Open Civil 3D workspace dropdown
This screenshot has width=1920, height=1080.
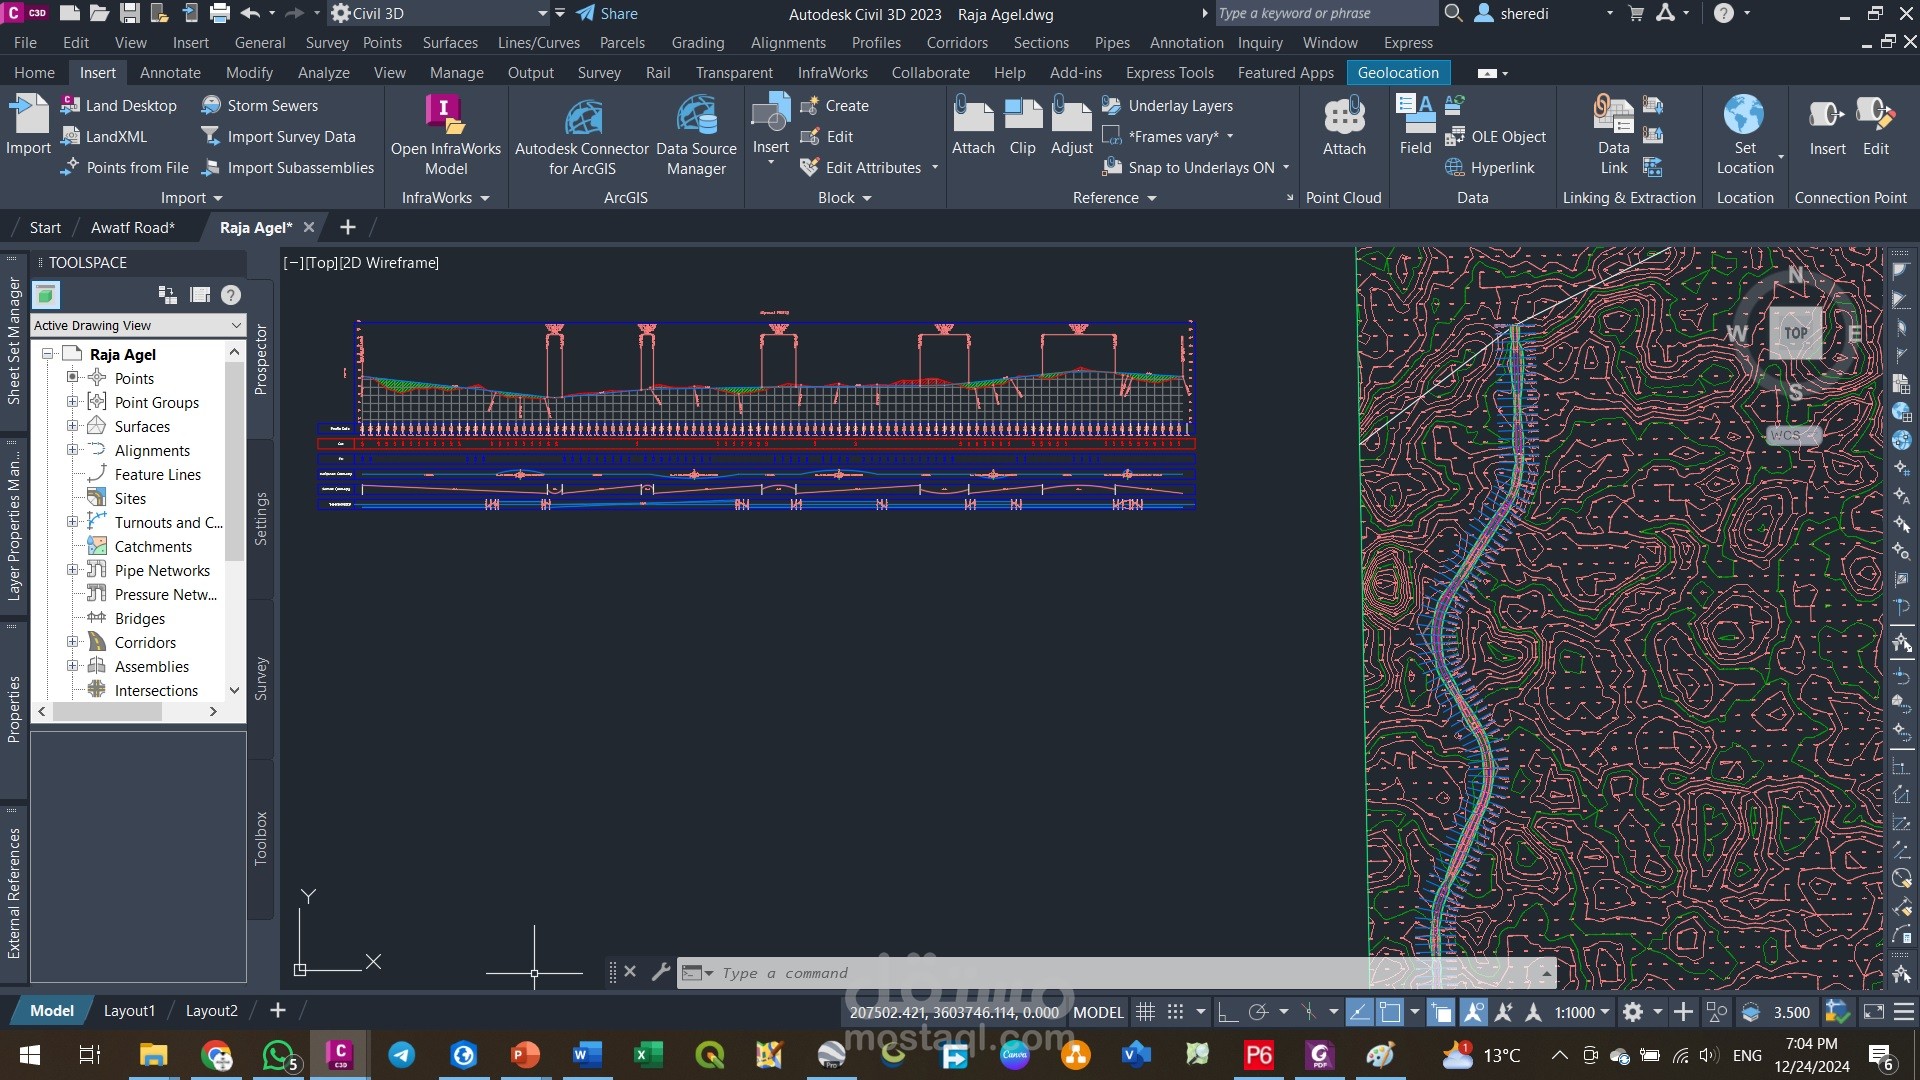click(440, 13)
